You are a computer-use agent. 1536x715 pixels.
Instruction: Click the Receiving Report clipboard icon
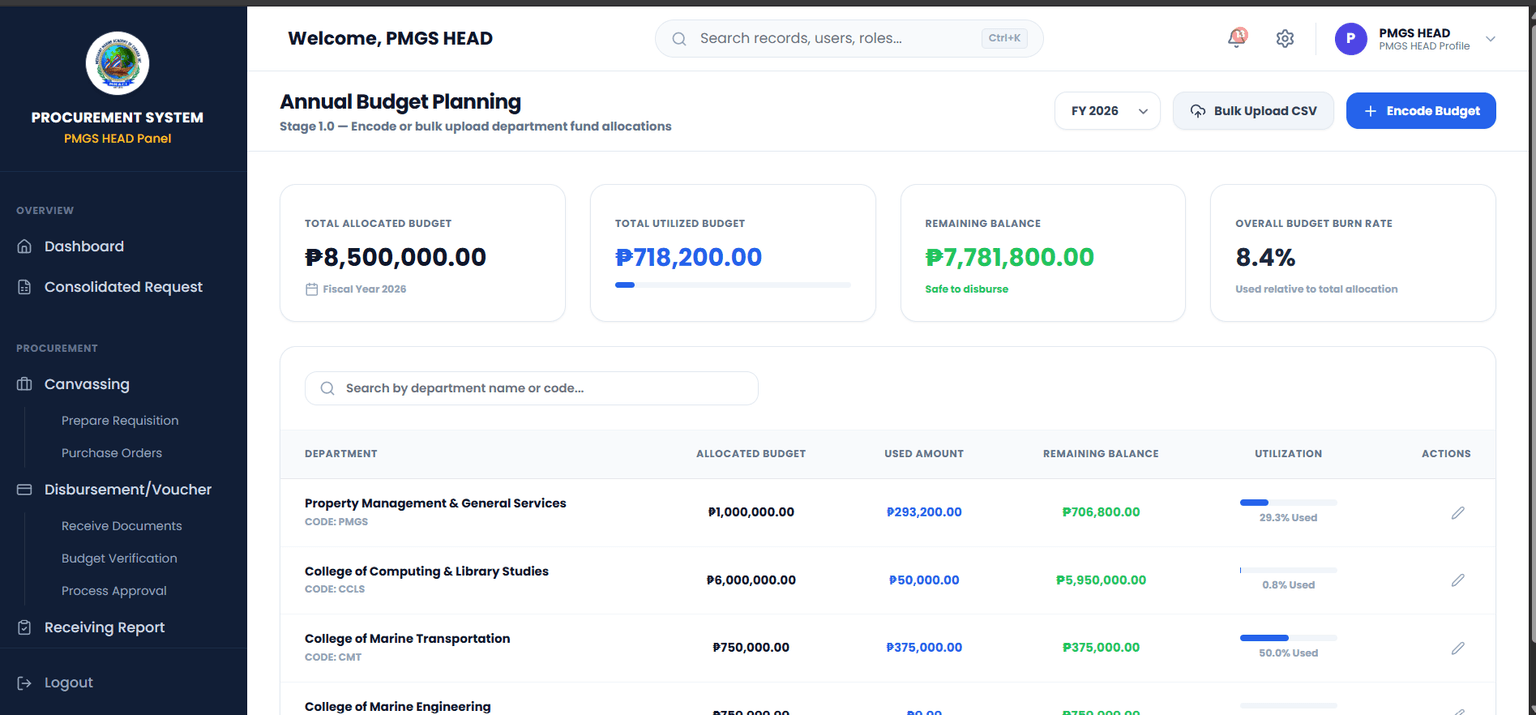point(25,627)
